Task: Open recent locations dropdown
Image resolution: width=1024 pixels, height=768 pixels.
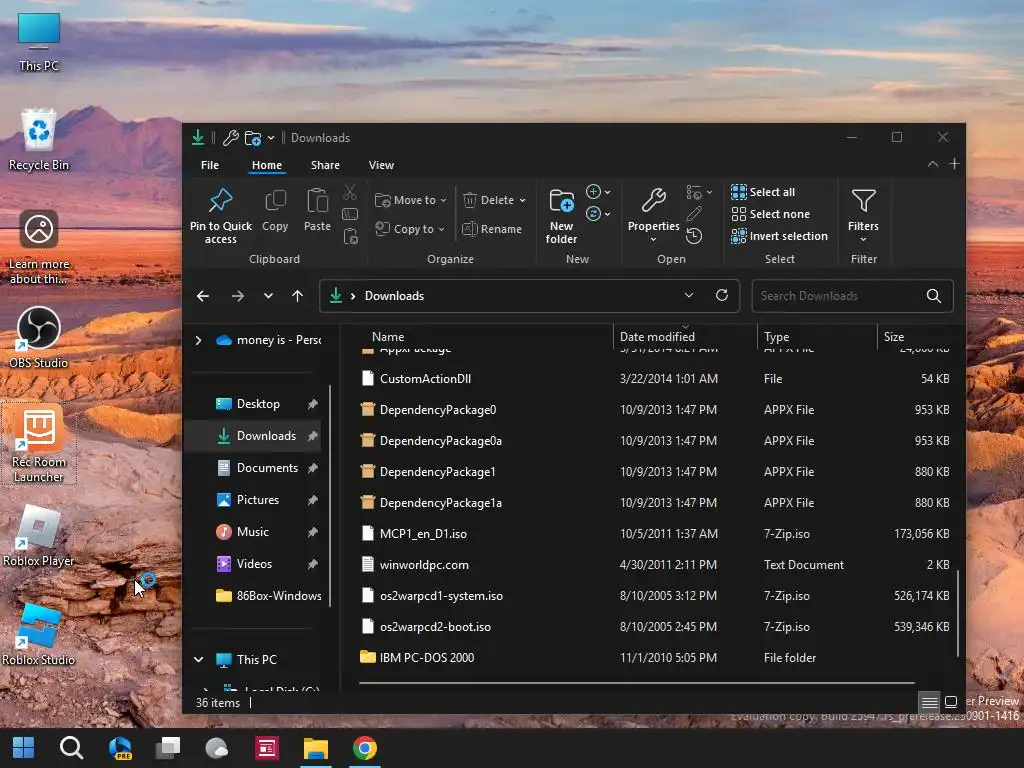Action: (268, 296)
